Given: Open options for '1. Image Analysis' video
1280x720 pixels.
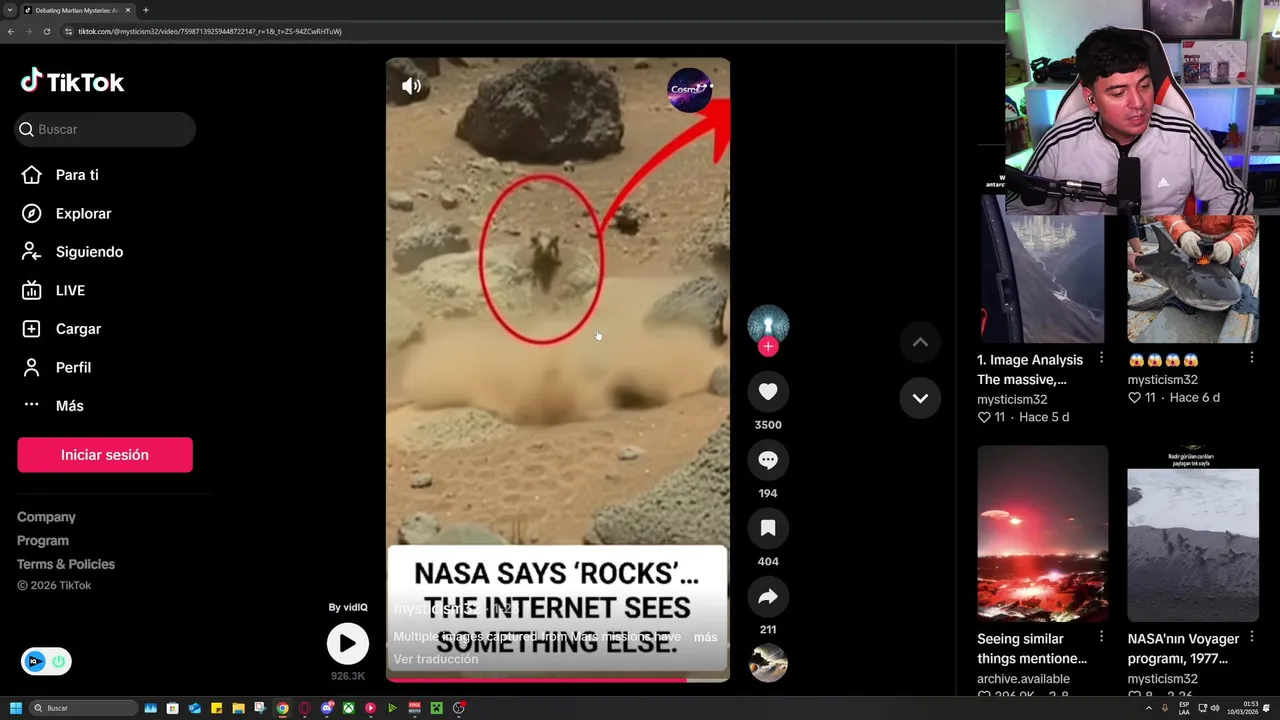Looking at the screenshot, I should click(1101, 358).
